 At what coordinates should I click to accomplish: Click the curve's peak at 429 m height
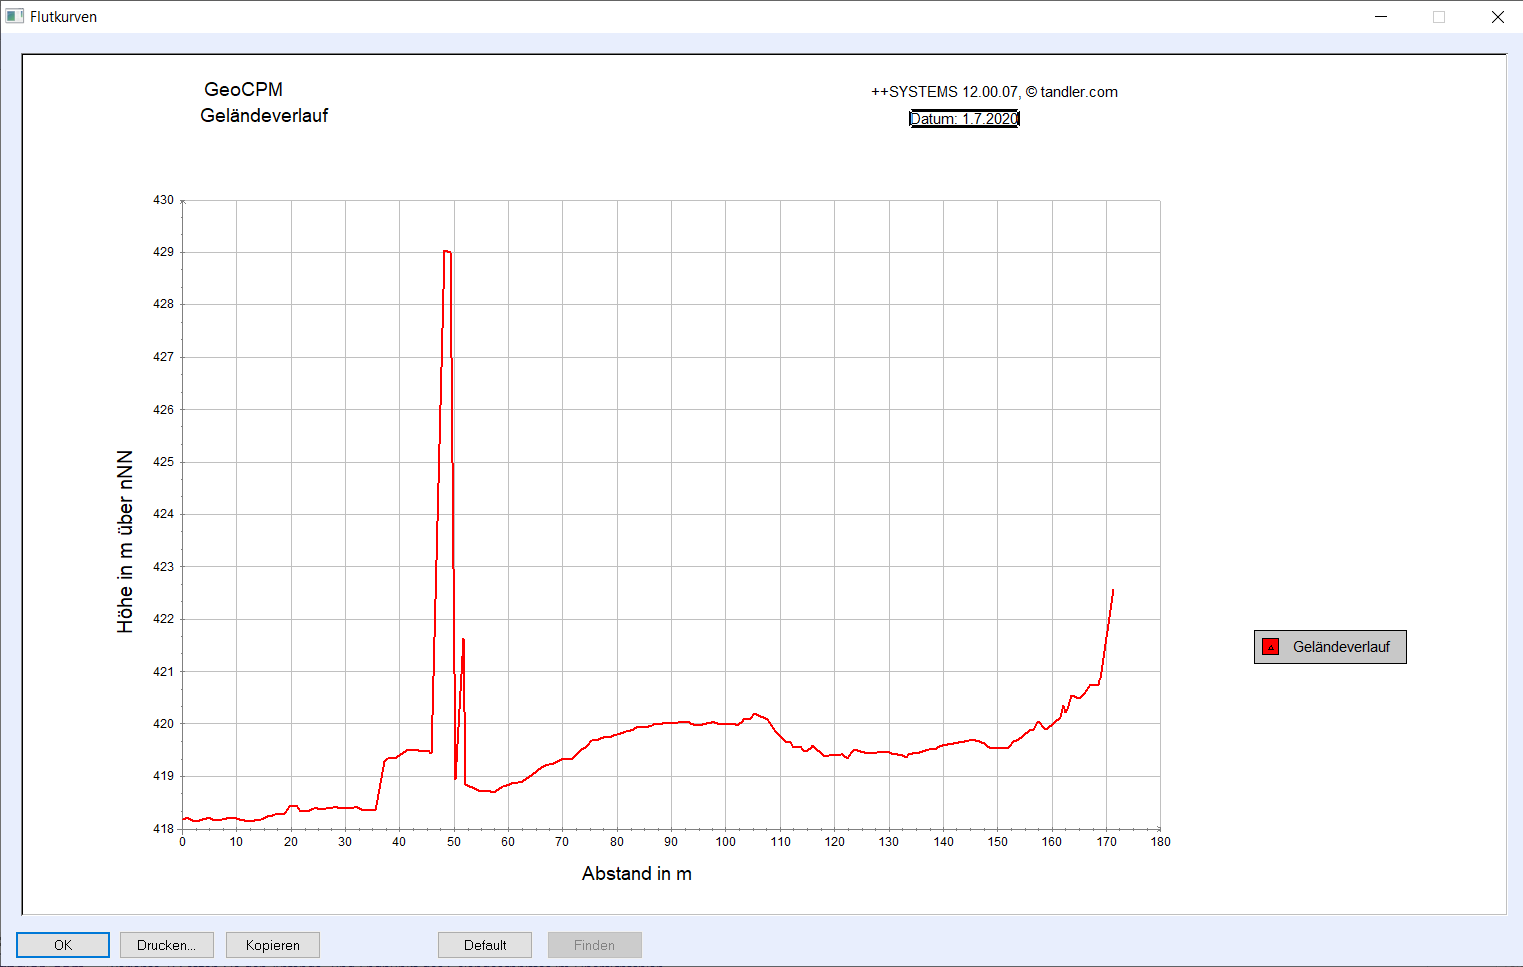pyautogui.click(x=447, y=252)
